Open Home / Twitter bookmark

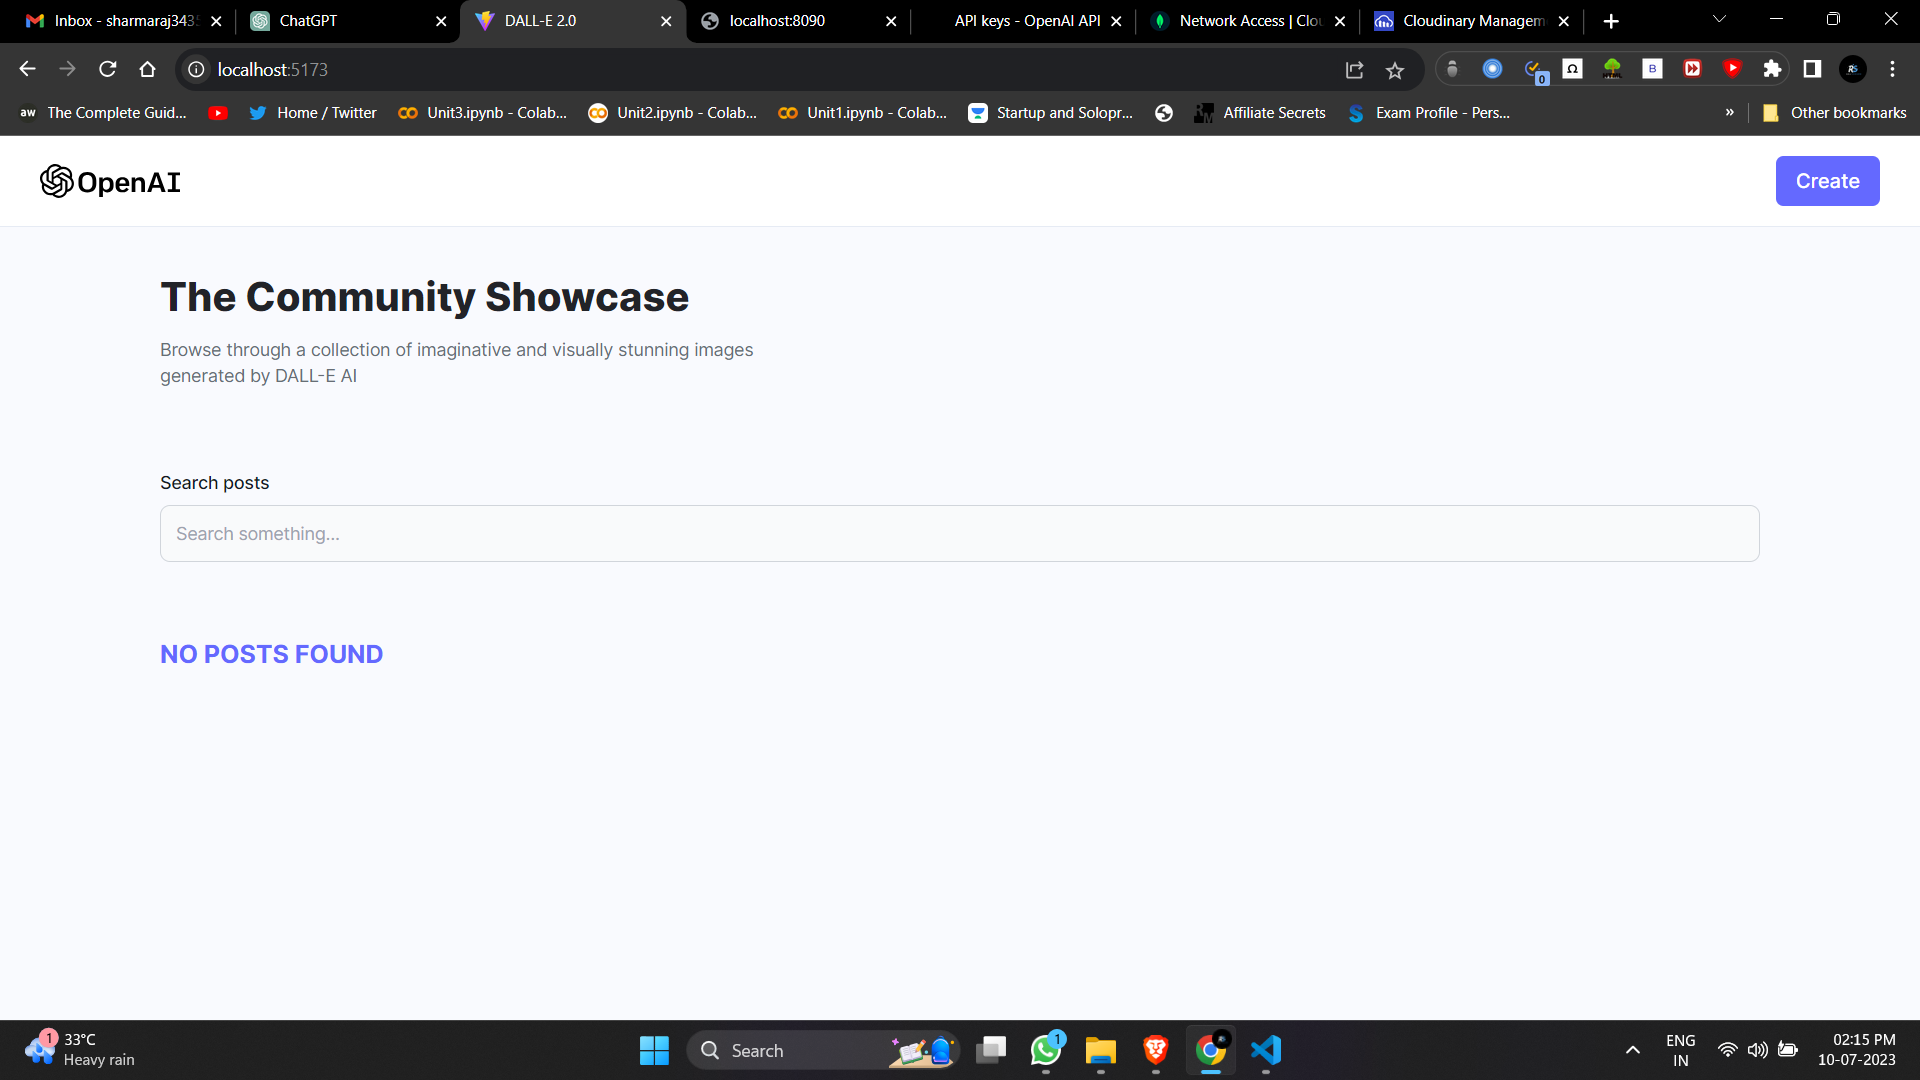[x=313, y=113]
